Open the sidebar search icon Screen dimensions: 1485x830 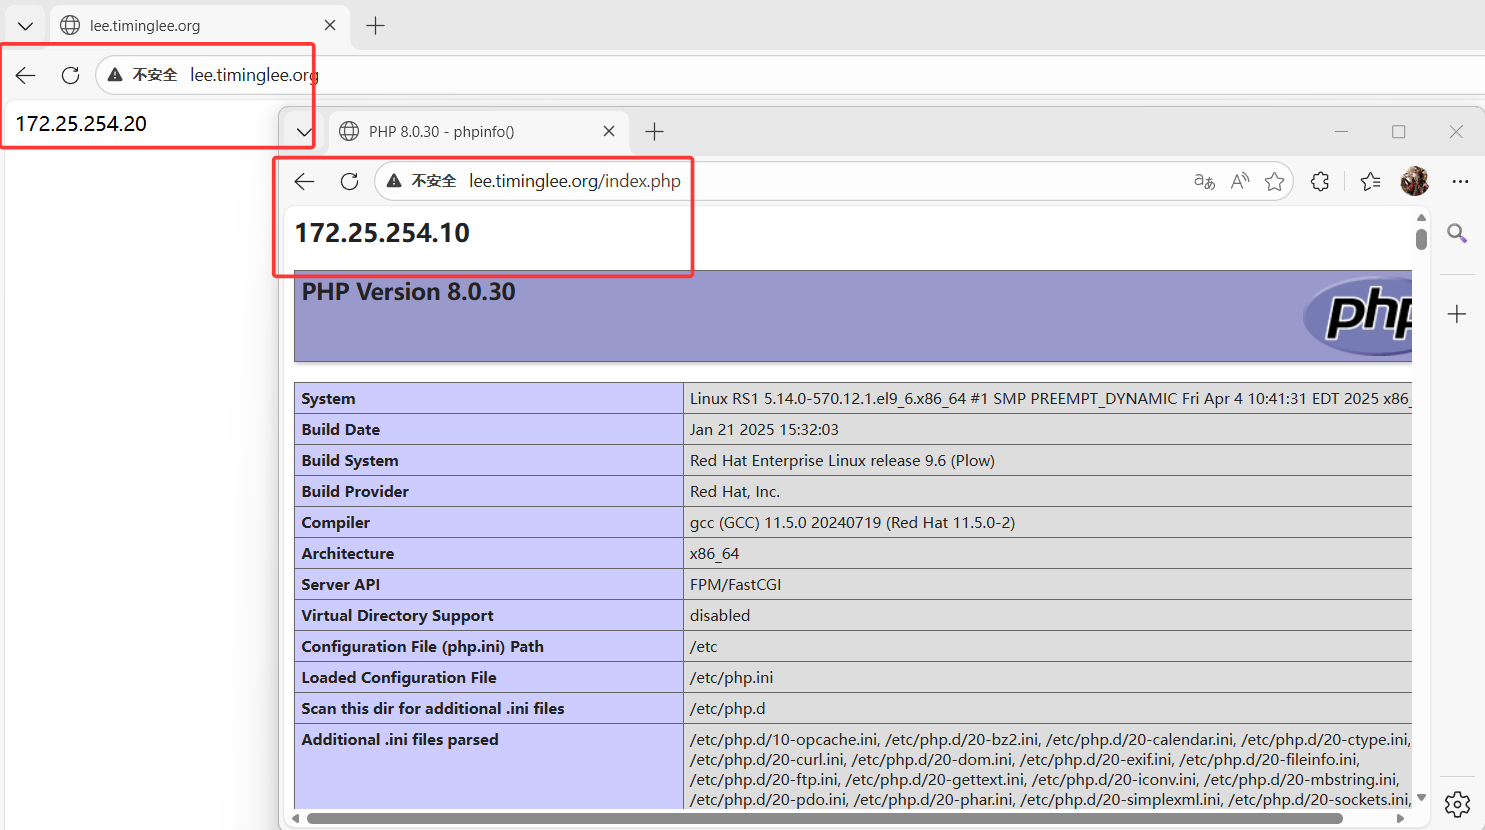[x=1457, y=233]
